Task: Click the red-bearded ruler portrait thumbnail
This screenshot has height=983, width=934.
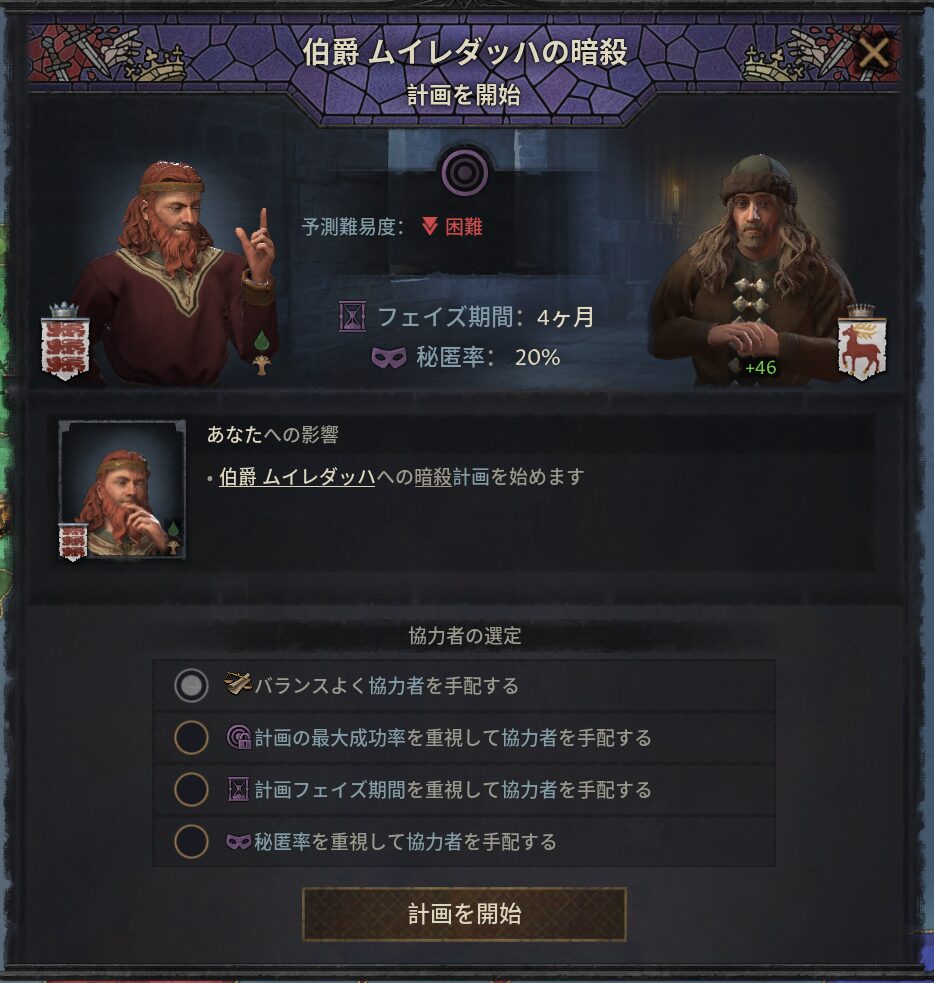Action: coord(122,490)
